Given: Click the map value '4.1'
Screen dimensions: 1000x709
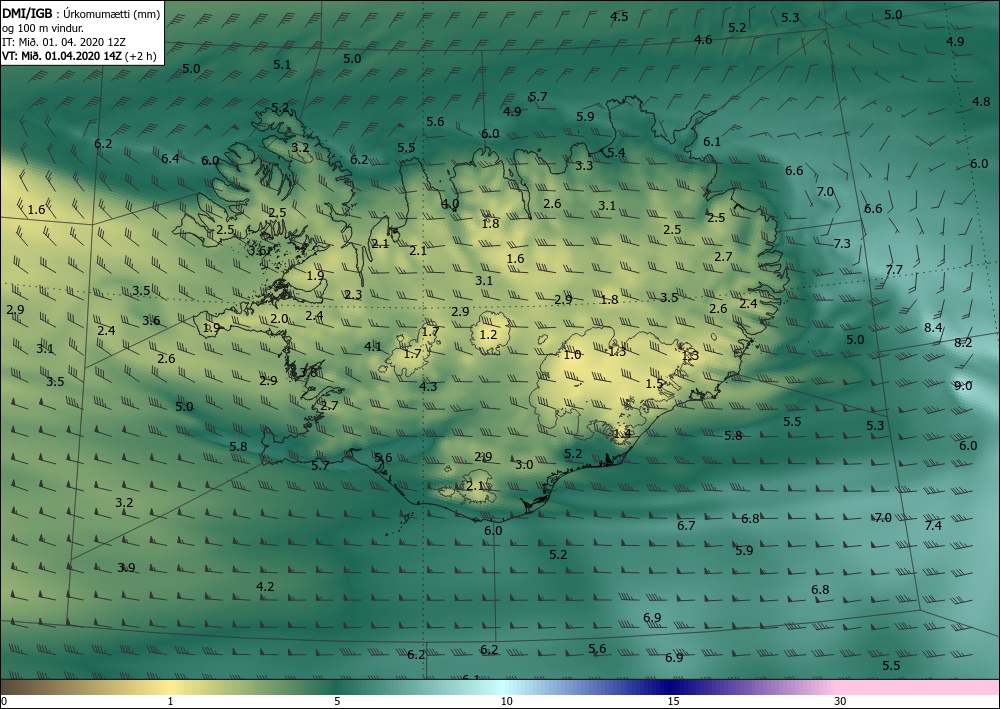Looking at the screenshot, I should [x=372, y=347].
